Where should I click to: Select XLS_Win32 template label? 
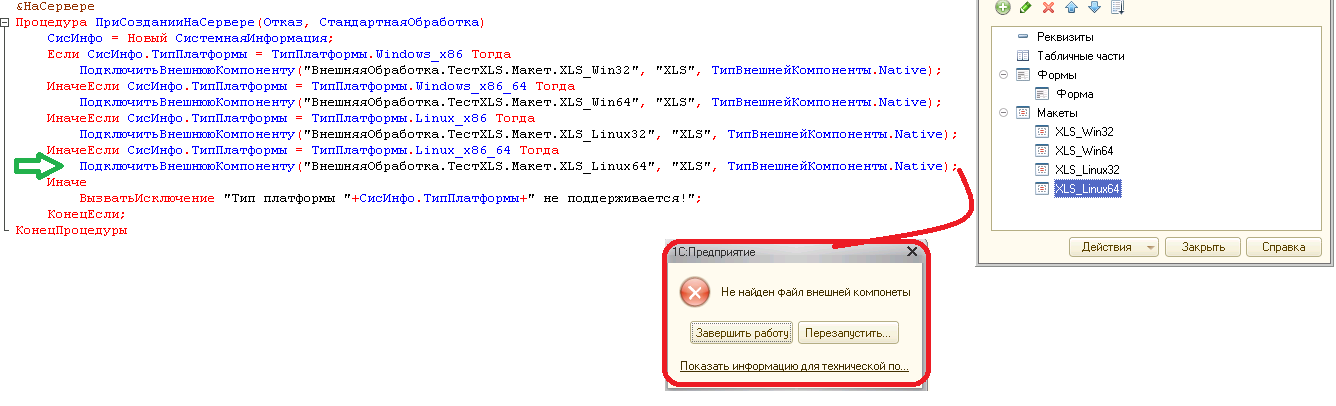pos(1084,132)
